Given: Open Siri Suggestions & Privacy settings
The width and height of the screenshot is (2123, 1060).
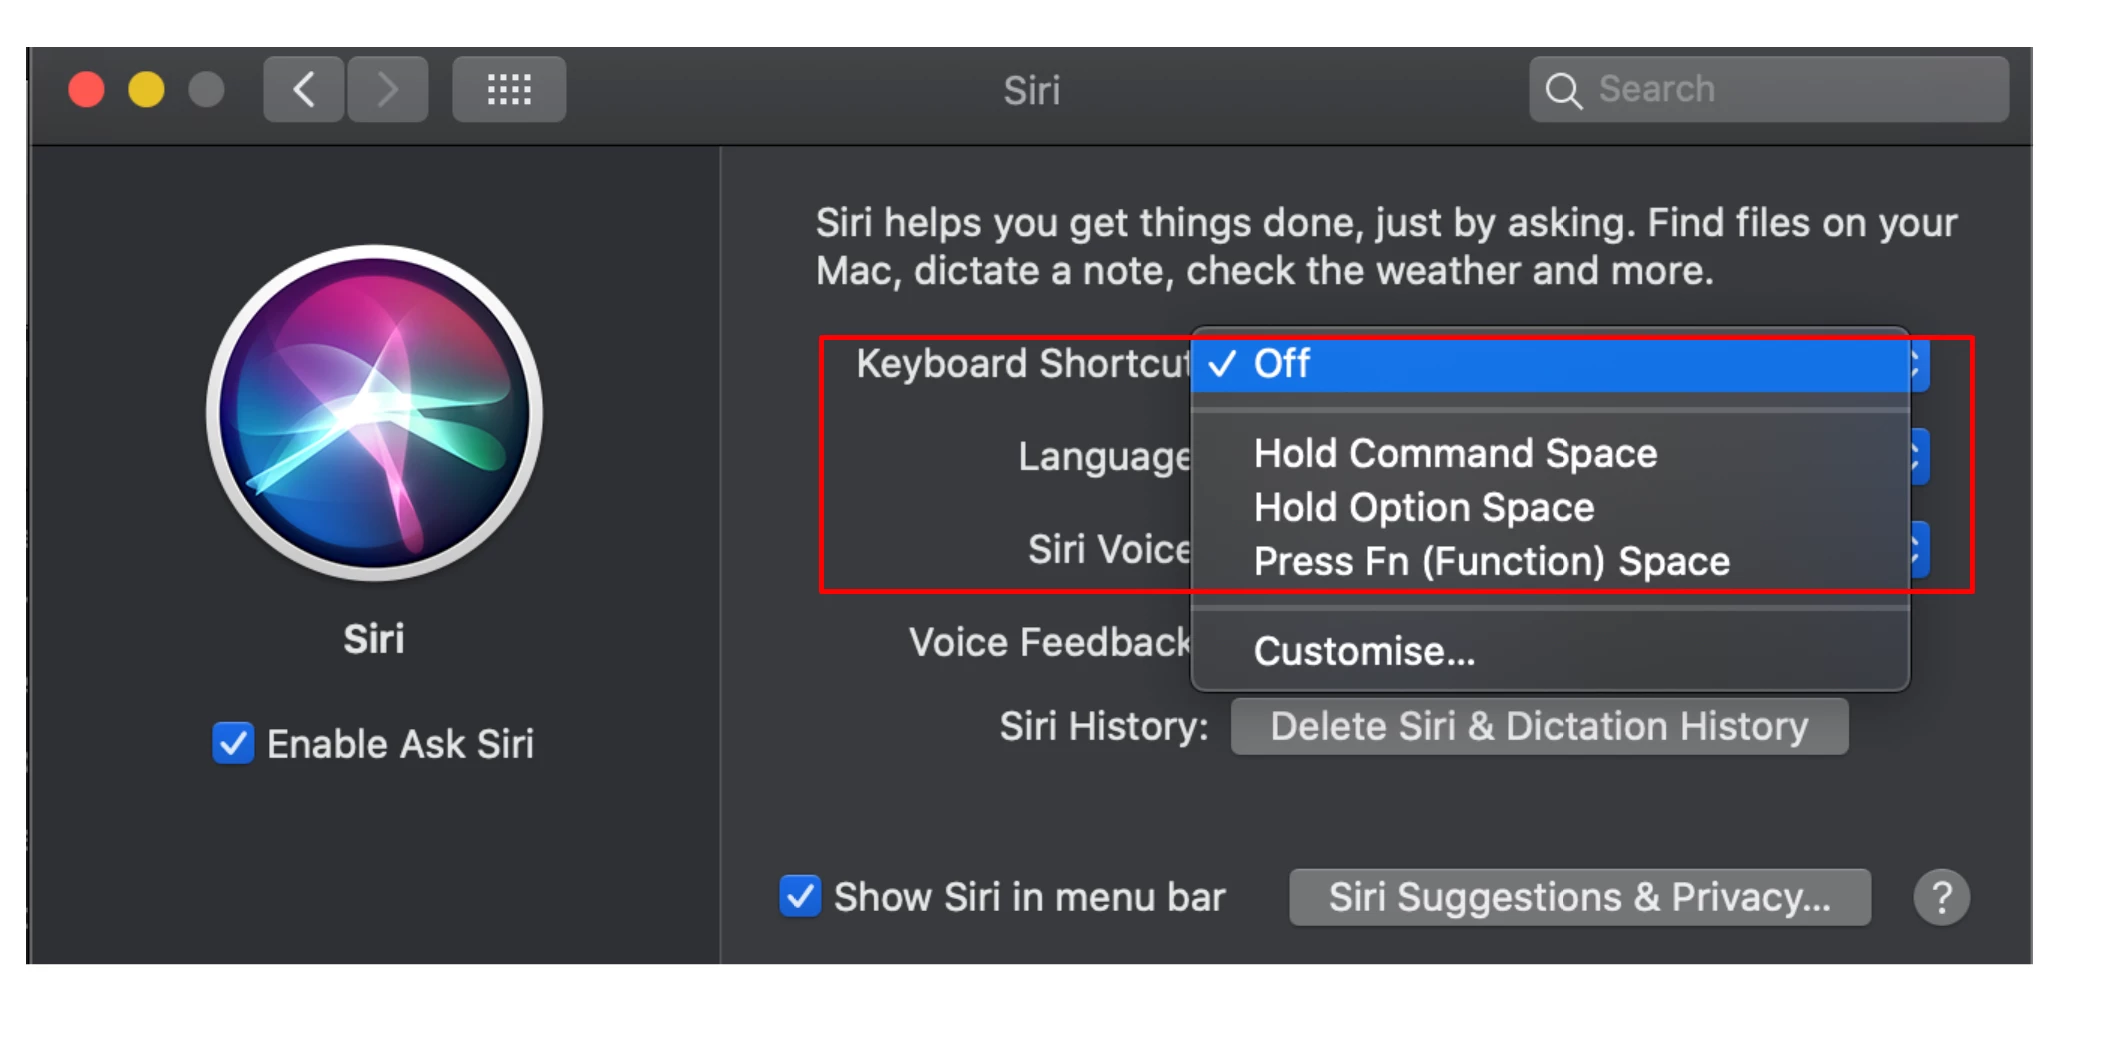Looking at the screenshot, I should tap(1579, 897).
